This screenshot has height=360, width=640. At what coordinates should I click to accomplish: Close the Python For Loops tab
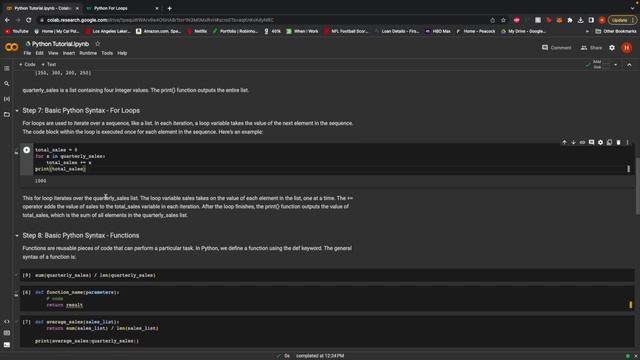click(157, 8)
